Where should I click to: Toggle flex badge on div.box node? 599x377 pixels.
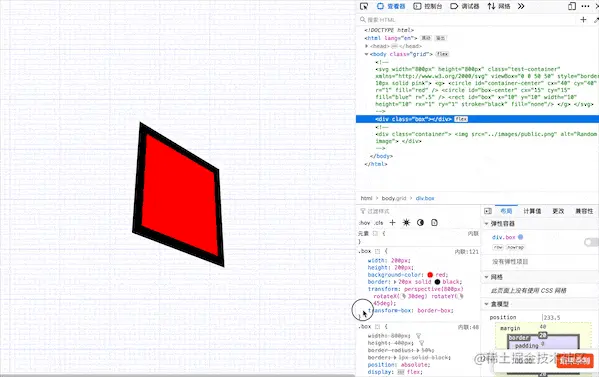pos(461,119)
